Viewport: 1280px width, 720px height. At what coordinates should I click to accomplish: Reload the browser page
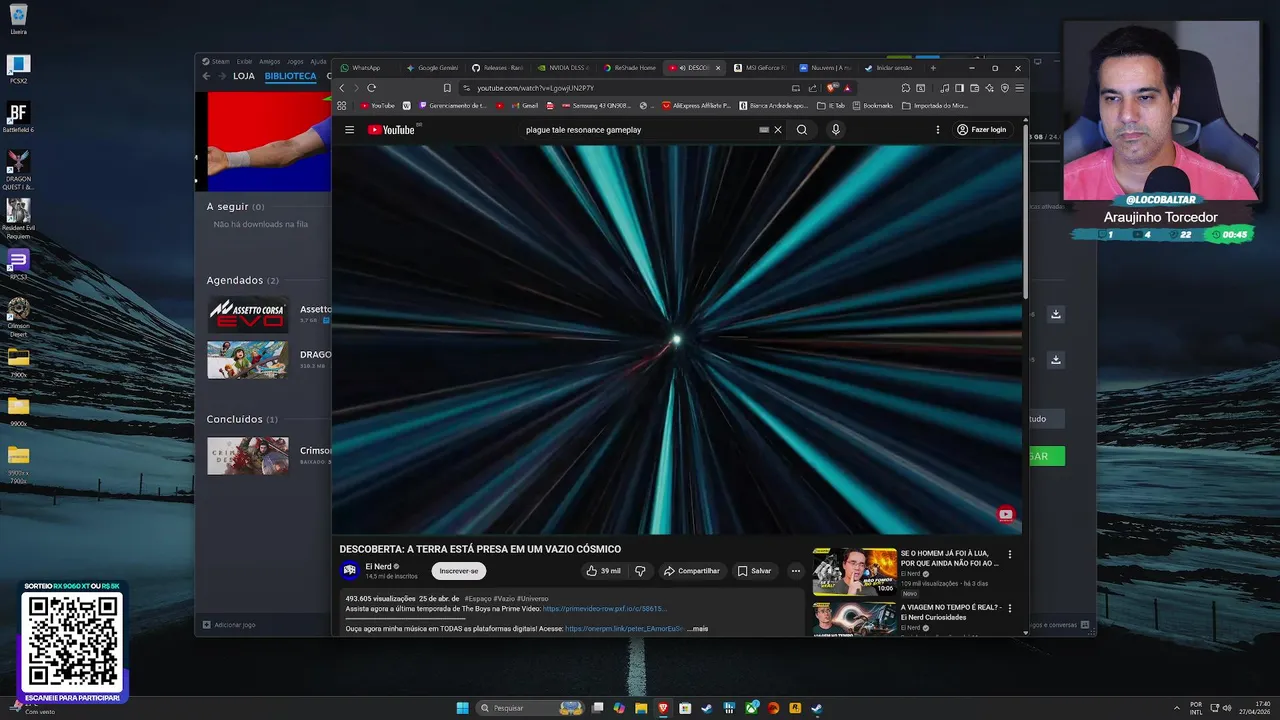pos(371,88)
